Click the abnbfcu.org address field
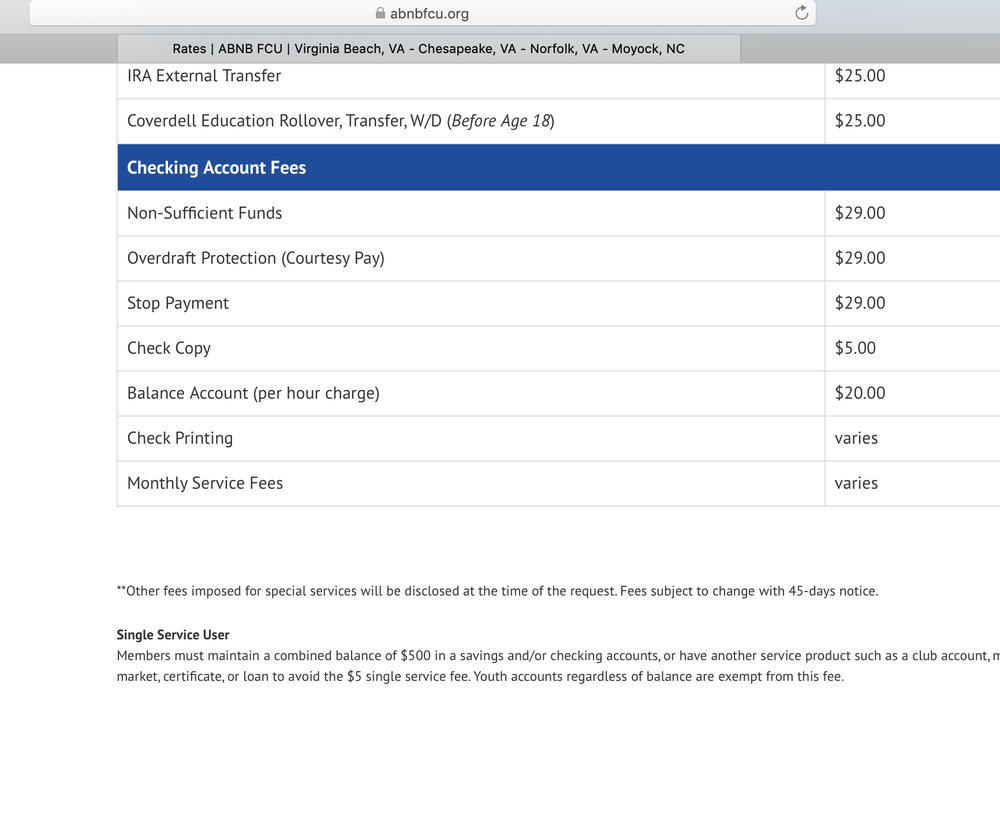1000x839 pixels. 429,14
